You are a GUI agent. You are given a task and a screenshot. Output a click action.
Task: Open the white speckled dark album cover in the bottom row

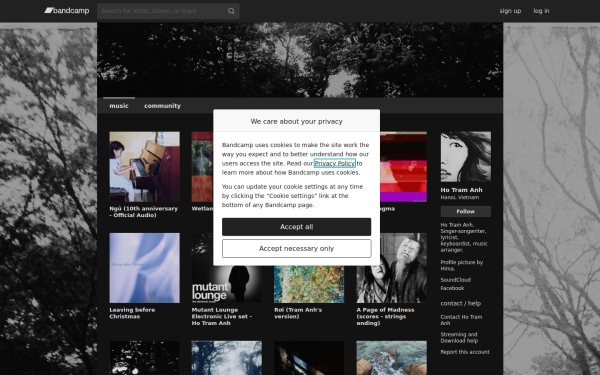tap(145, 358)
